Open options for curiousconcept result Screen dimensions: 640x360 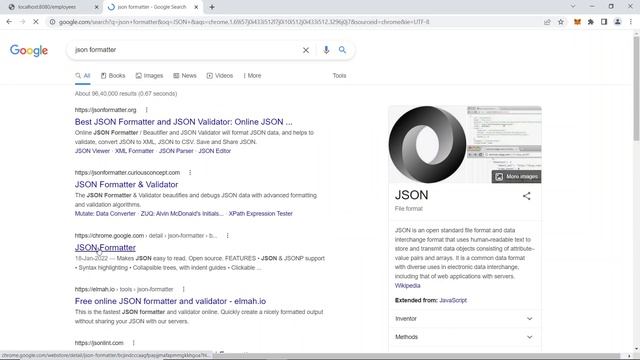[190, 173]
